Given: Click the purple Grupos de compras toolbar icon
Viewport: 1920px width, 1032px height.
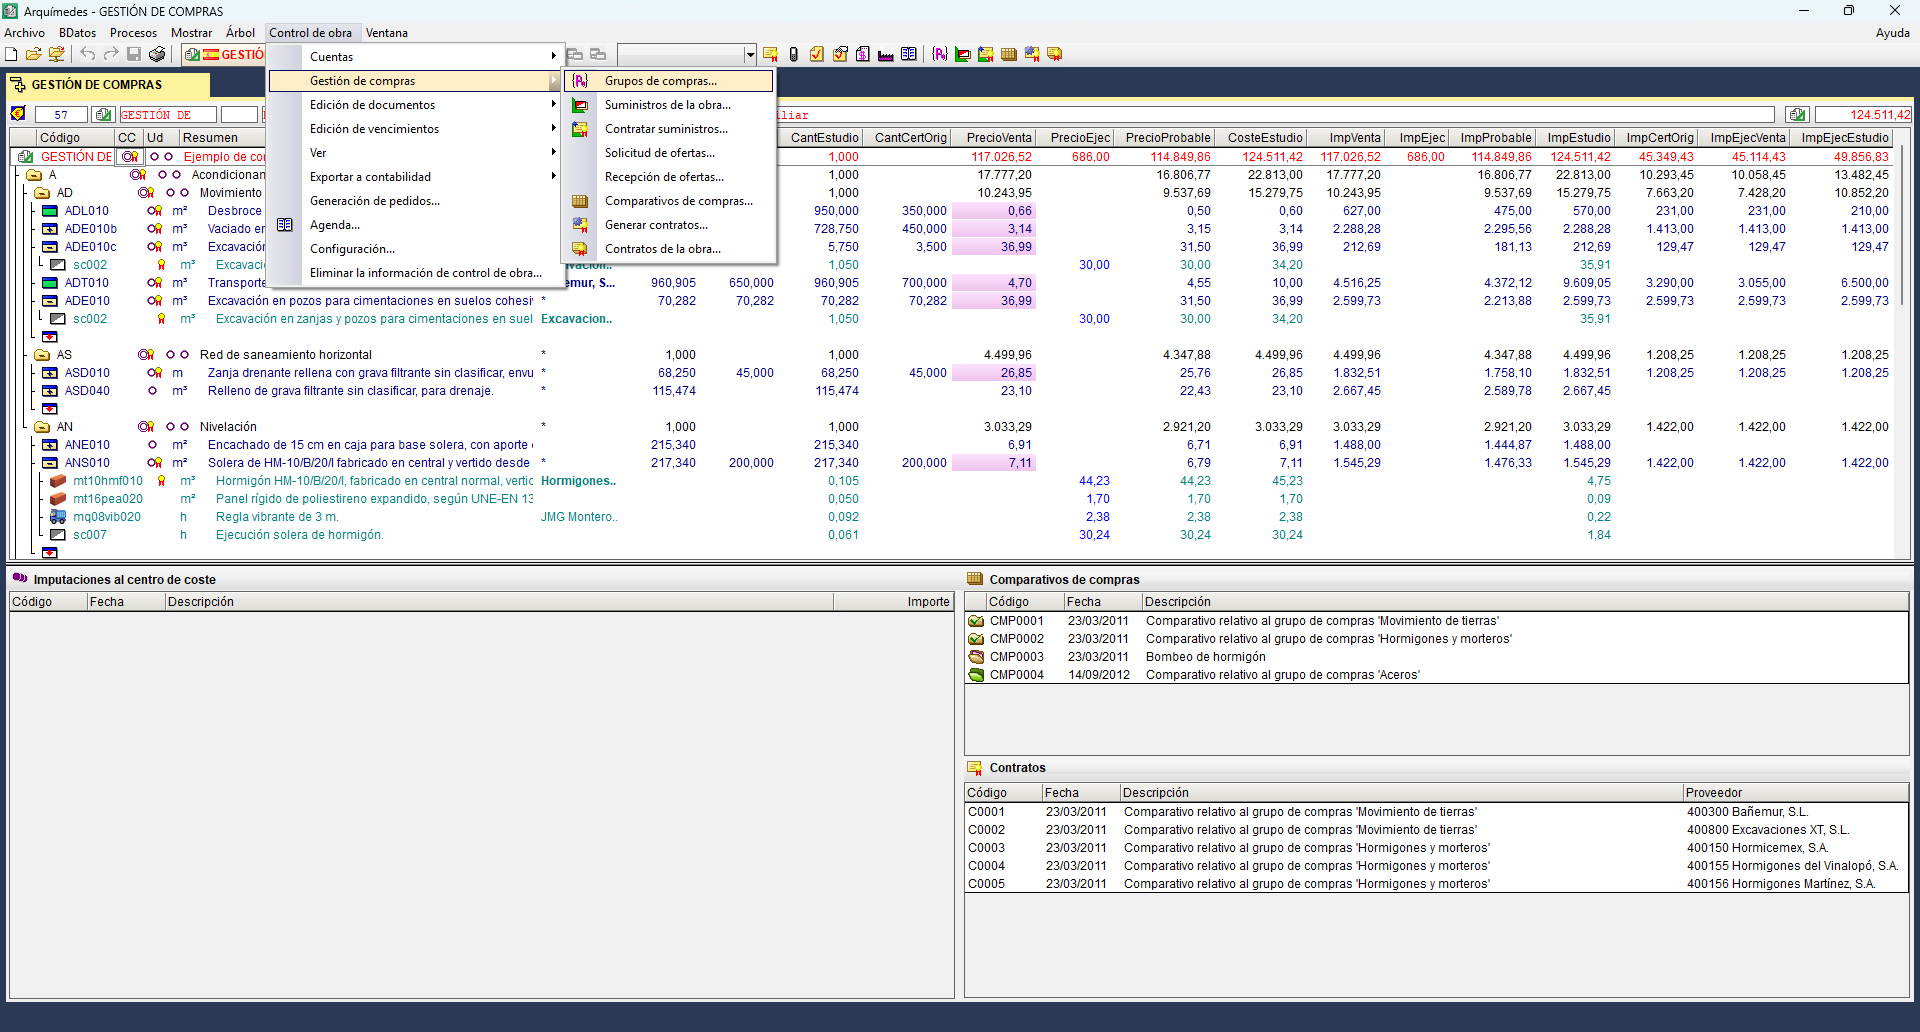Looking at the screenshot, I should coord(939,54).
